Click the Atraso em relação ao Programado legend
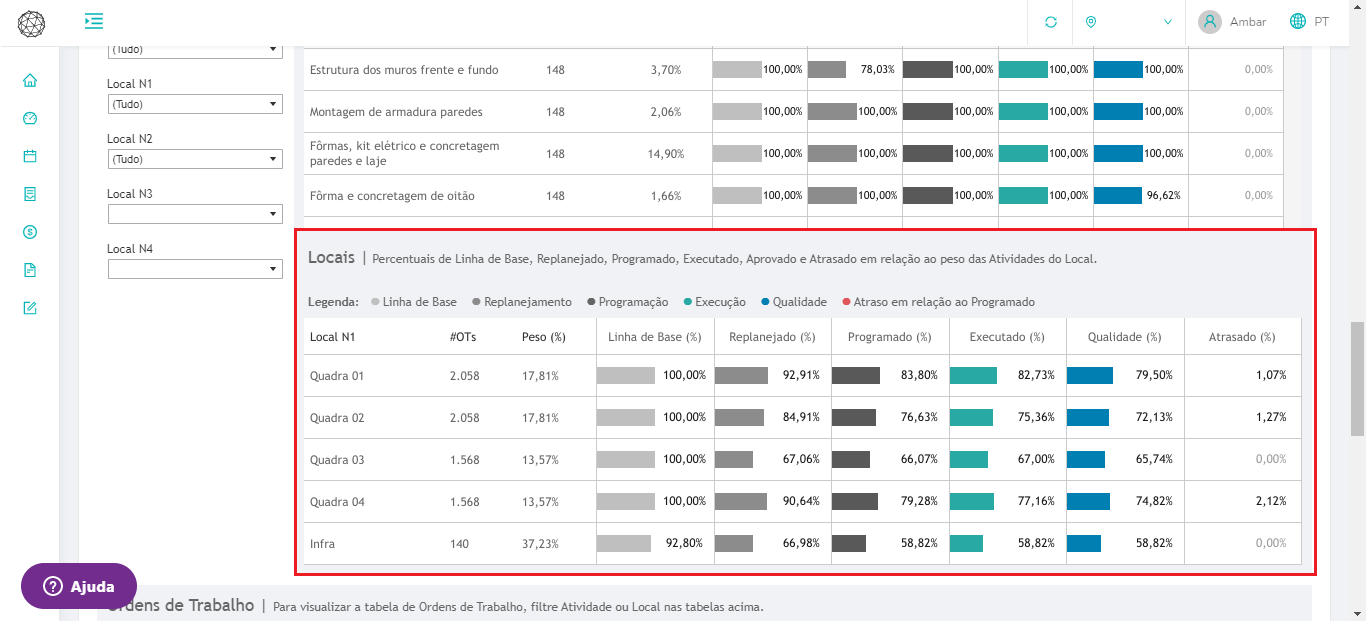The width and height of the screenshot is (1366, 621). click(938, 302)
